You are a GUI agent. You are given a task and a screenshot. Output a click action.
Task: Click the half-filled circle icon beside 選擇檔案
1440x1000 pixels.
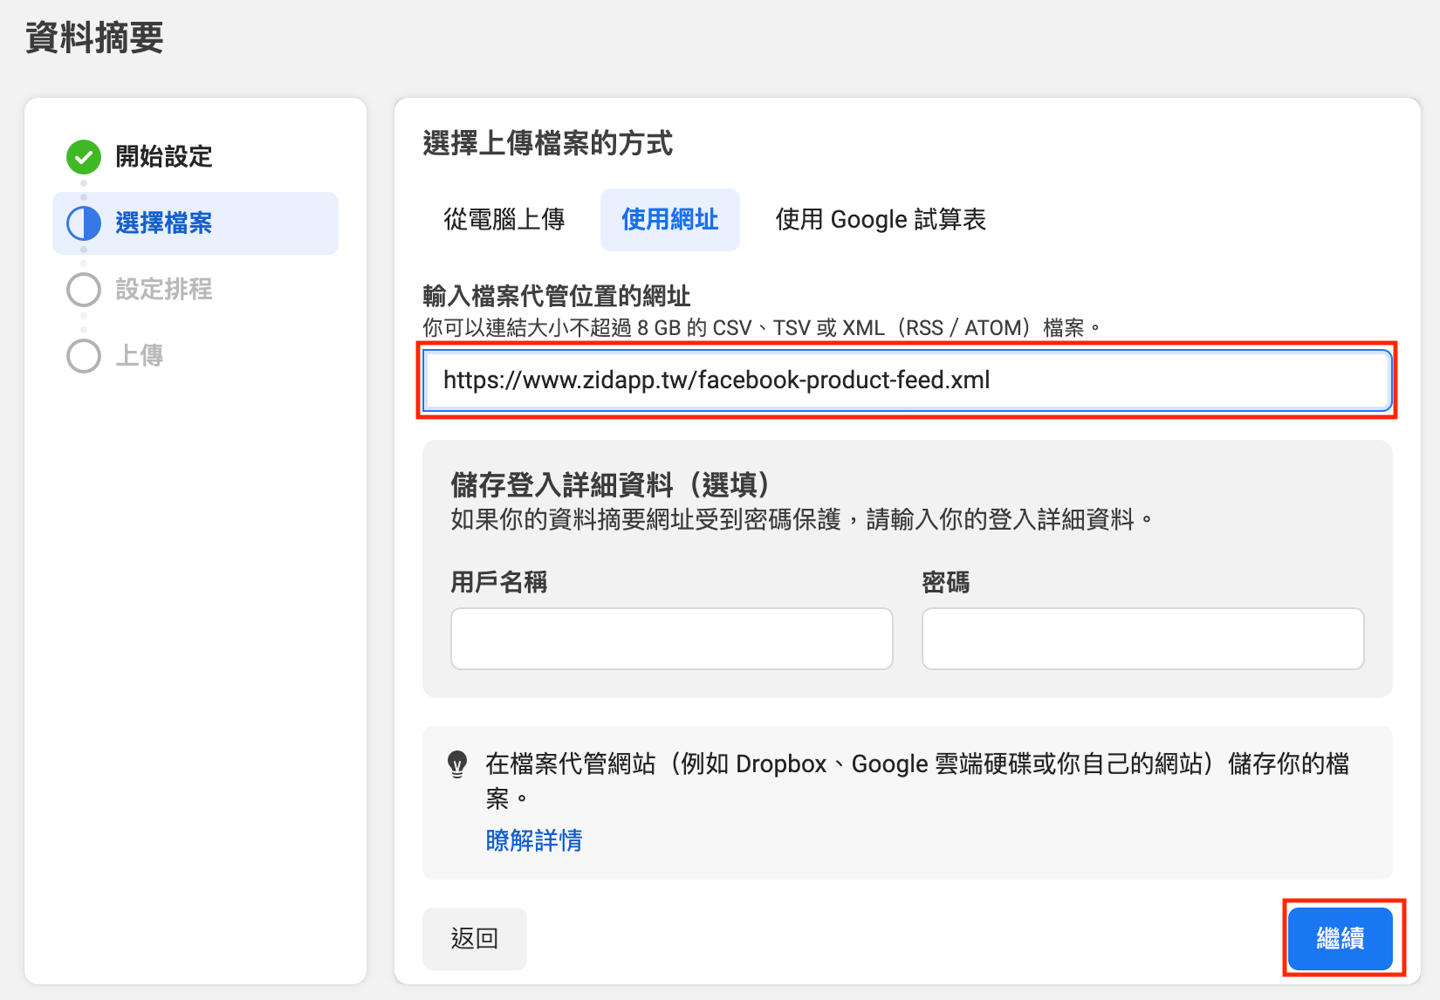coord(84,223)
